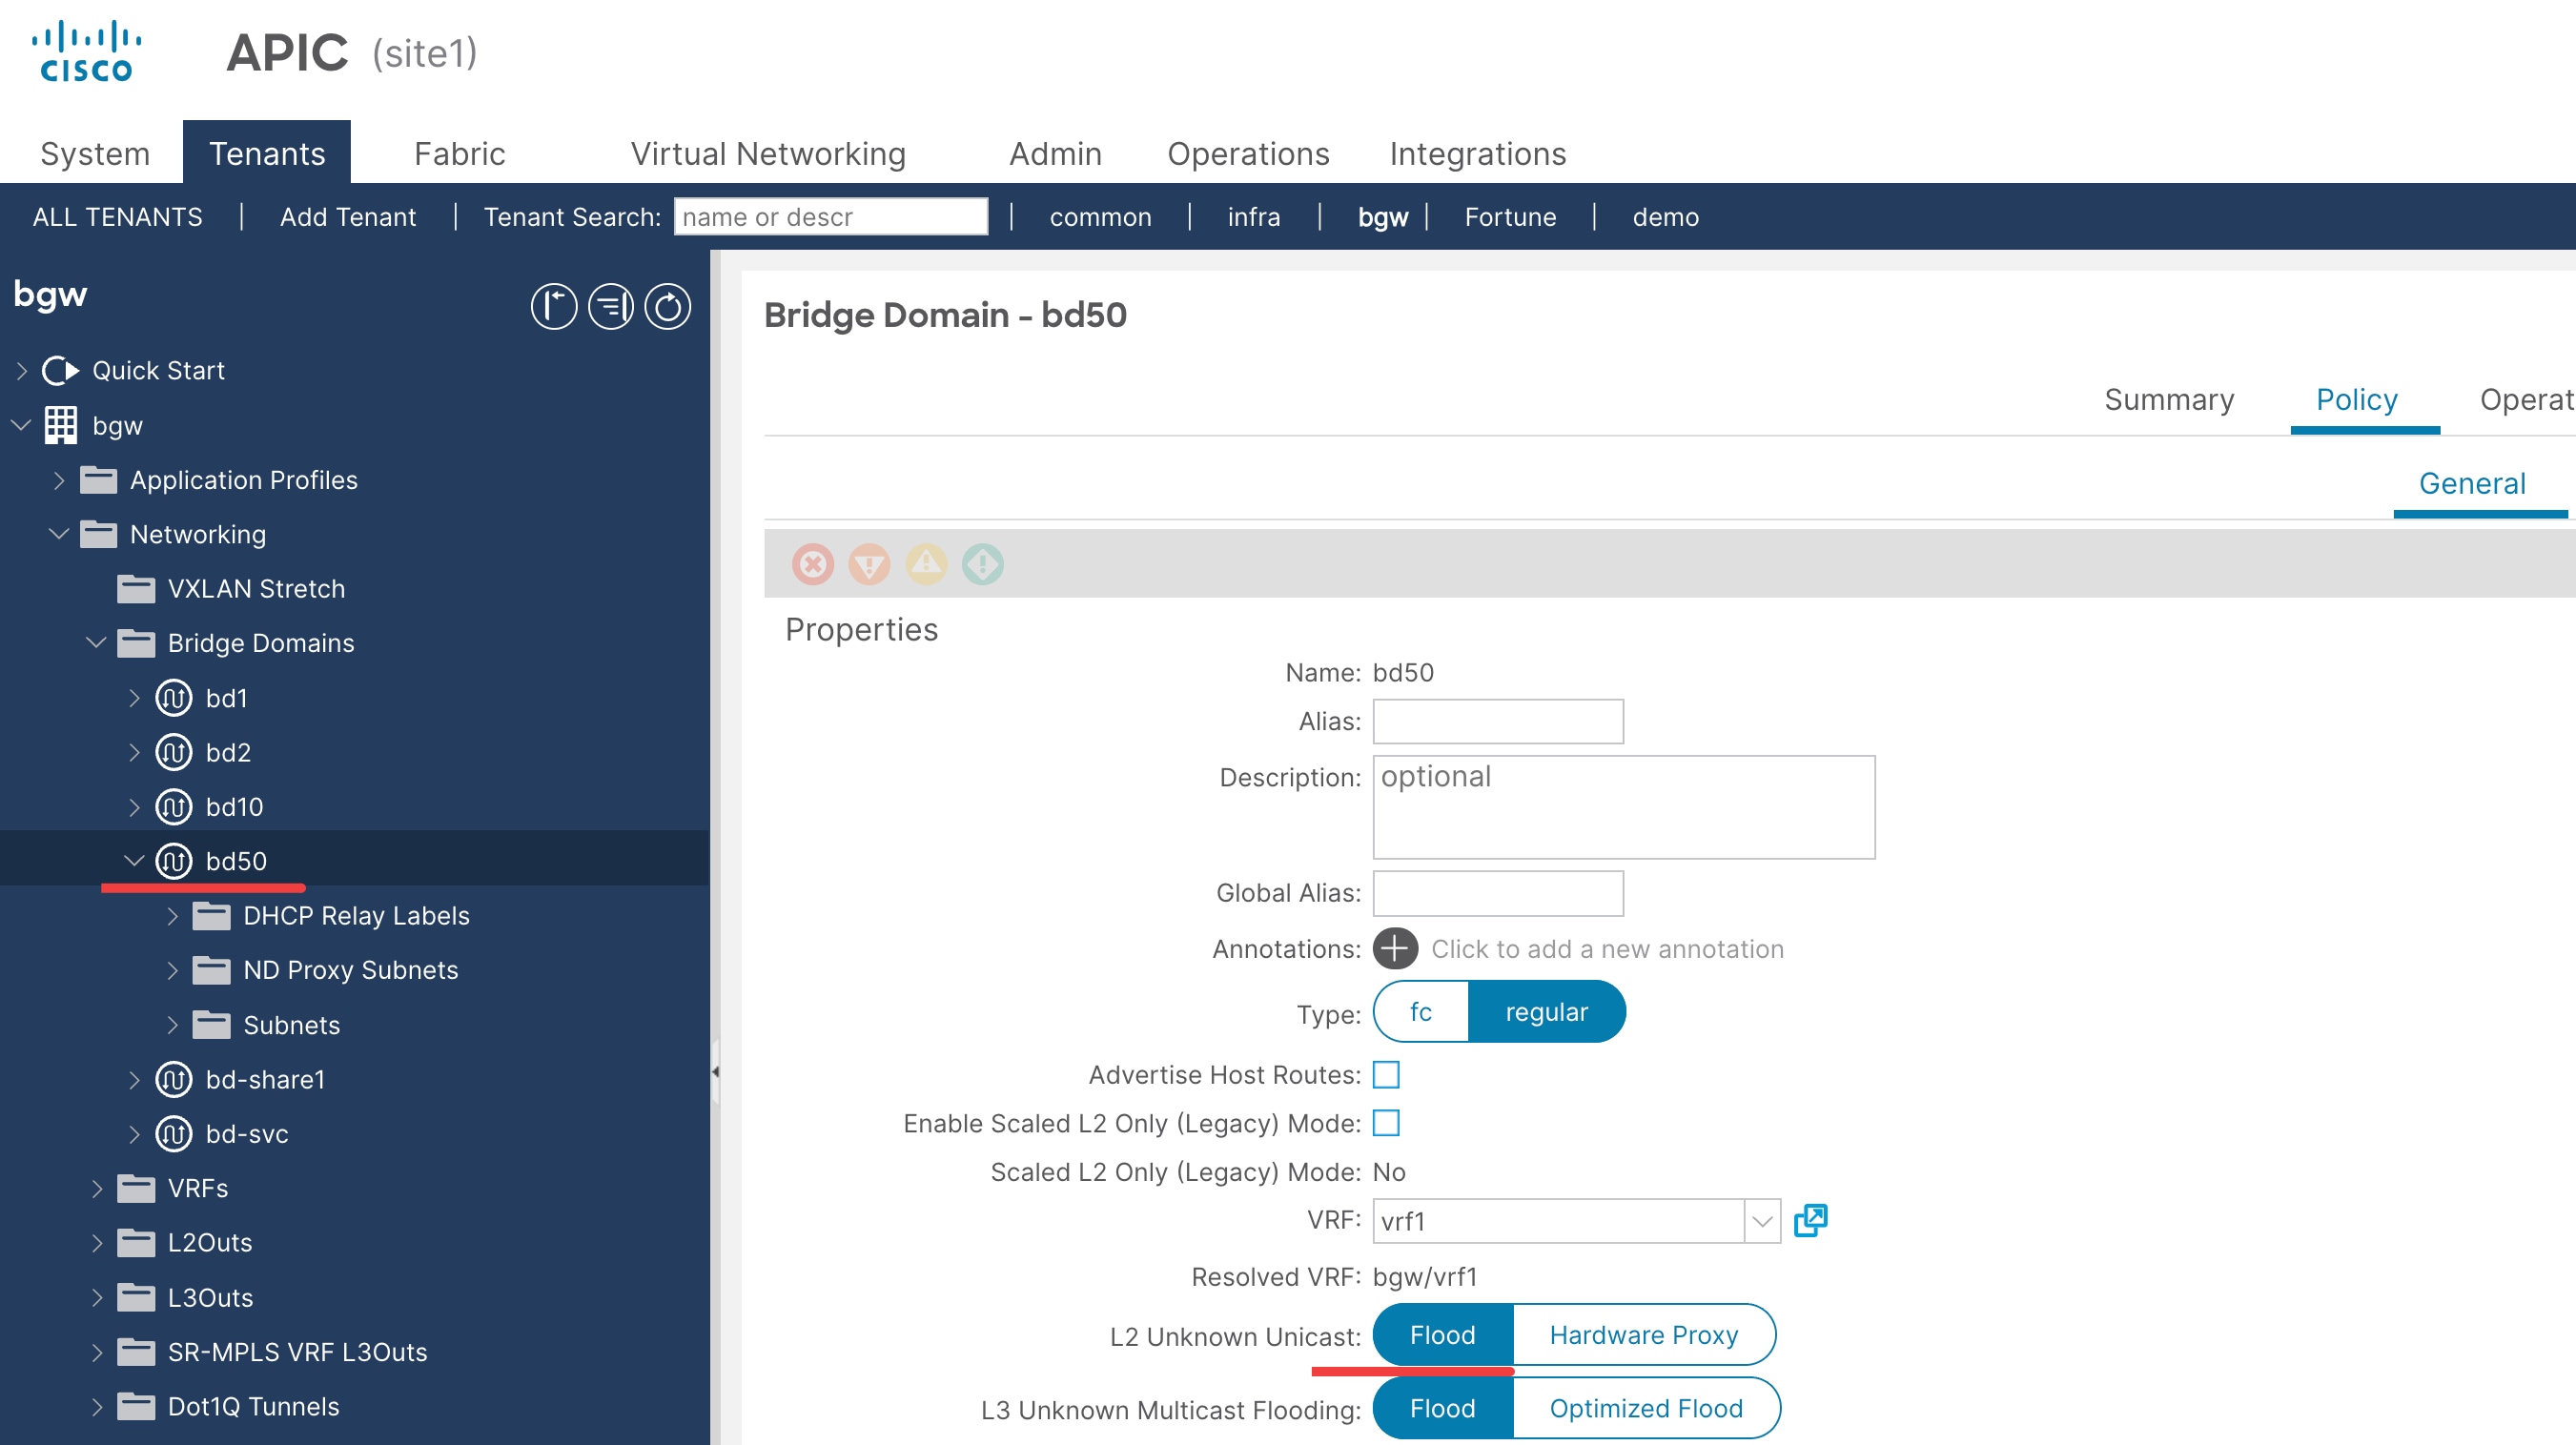Viewport: 2576px width, 1445px height.
Task: Click the first round toolbar icon next to bgw
Action: [553, 307]
